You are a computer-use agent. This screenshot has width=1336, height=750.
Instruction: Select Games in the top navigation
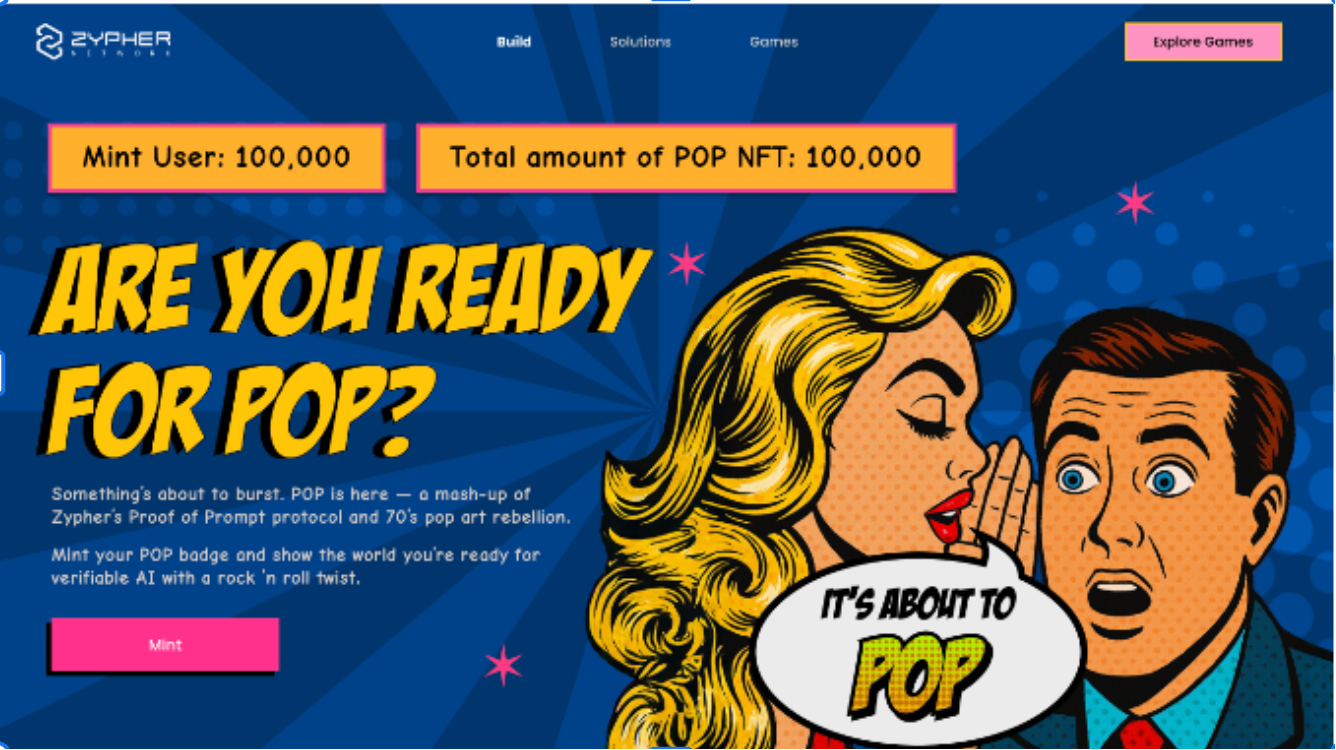coord(774,42)
